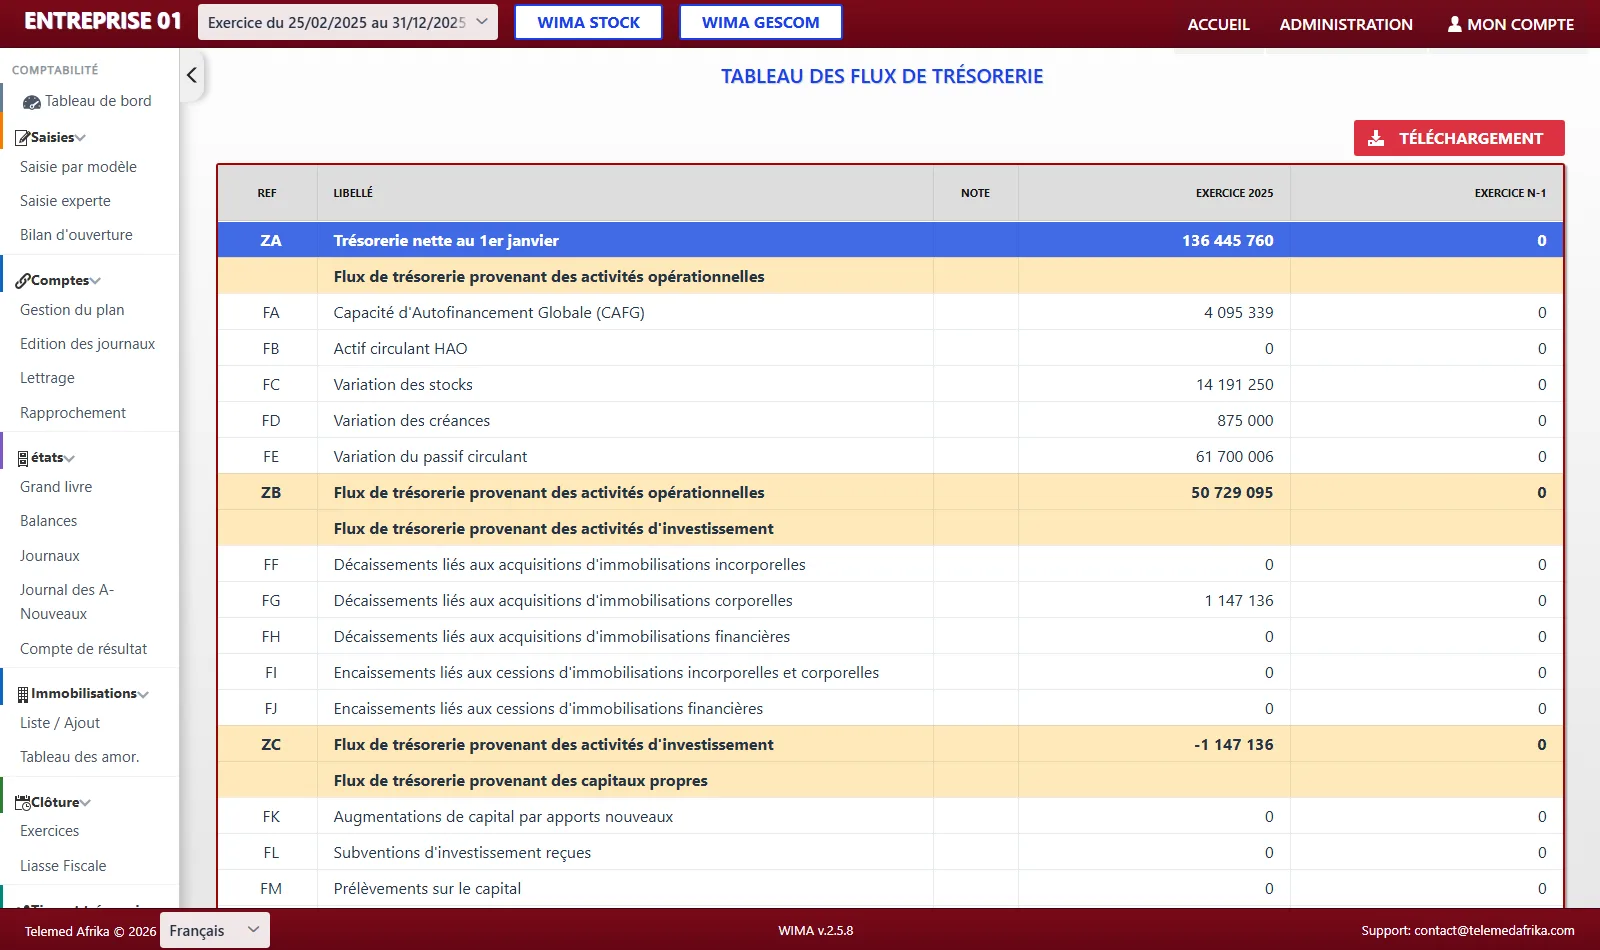Click the support email contact@telemedafrika.com
The image size is (1600, 950).
pyautogui.click(x=1494, y=930)
